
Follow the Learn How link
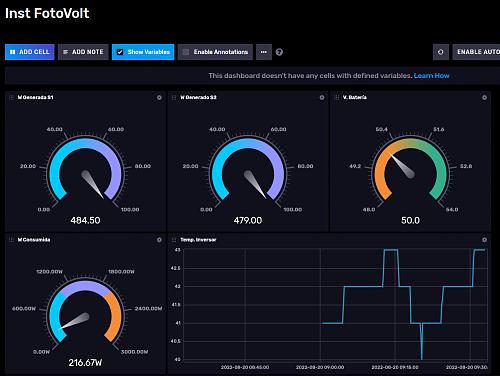pos(431,76)
